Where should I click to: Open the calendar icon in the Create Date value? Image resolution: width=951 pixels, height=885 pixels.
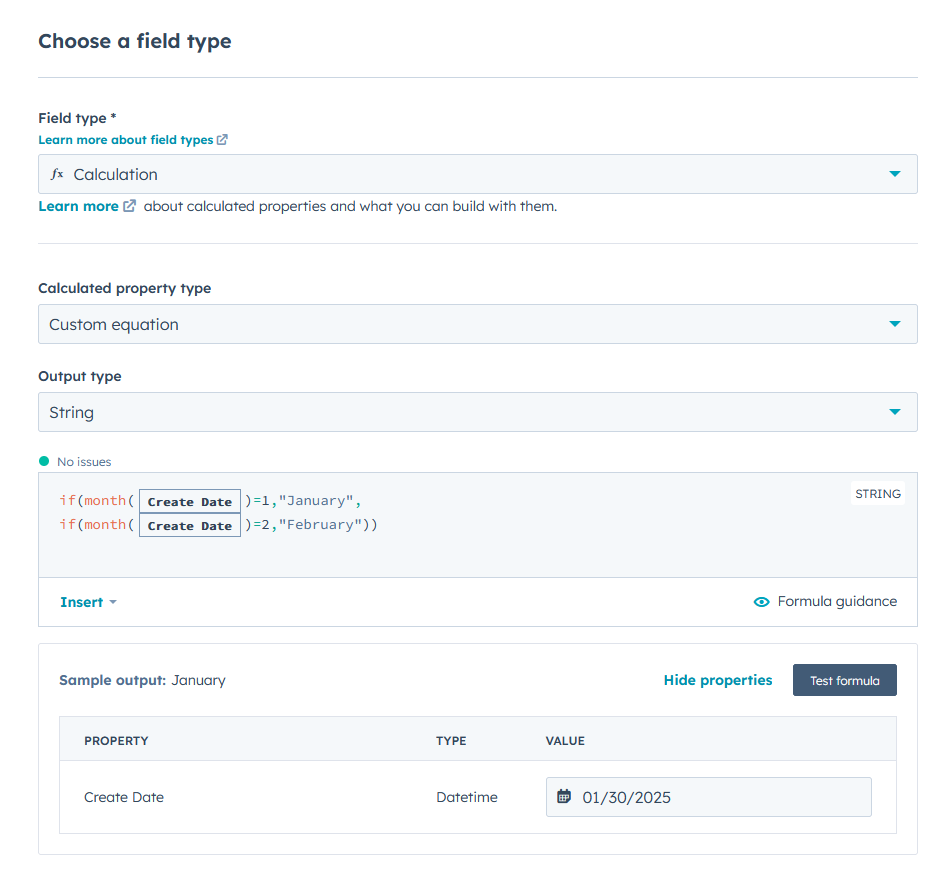coord(564,796)
